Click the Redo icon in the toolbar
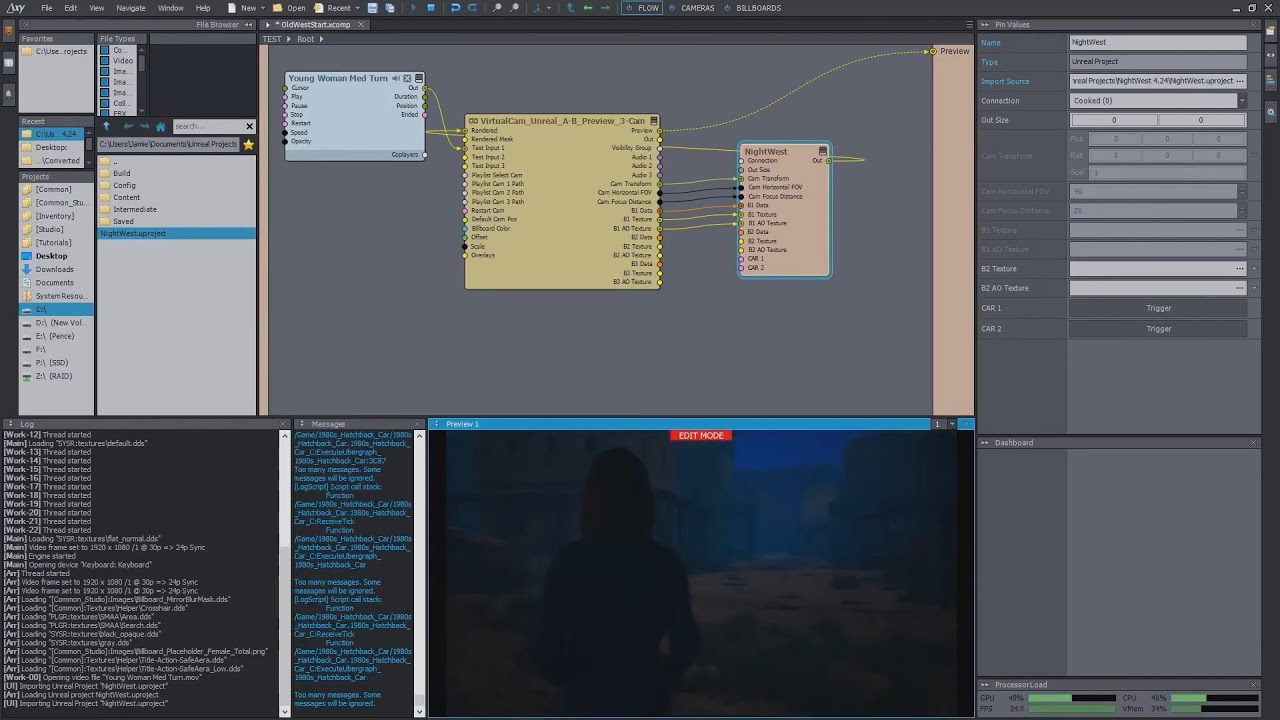Viewport: 1280px width, 720px height. click(x=473, y=8)
